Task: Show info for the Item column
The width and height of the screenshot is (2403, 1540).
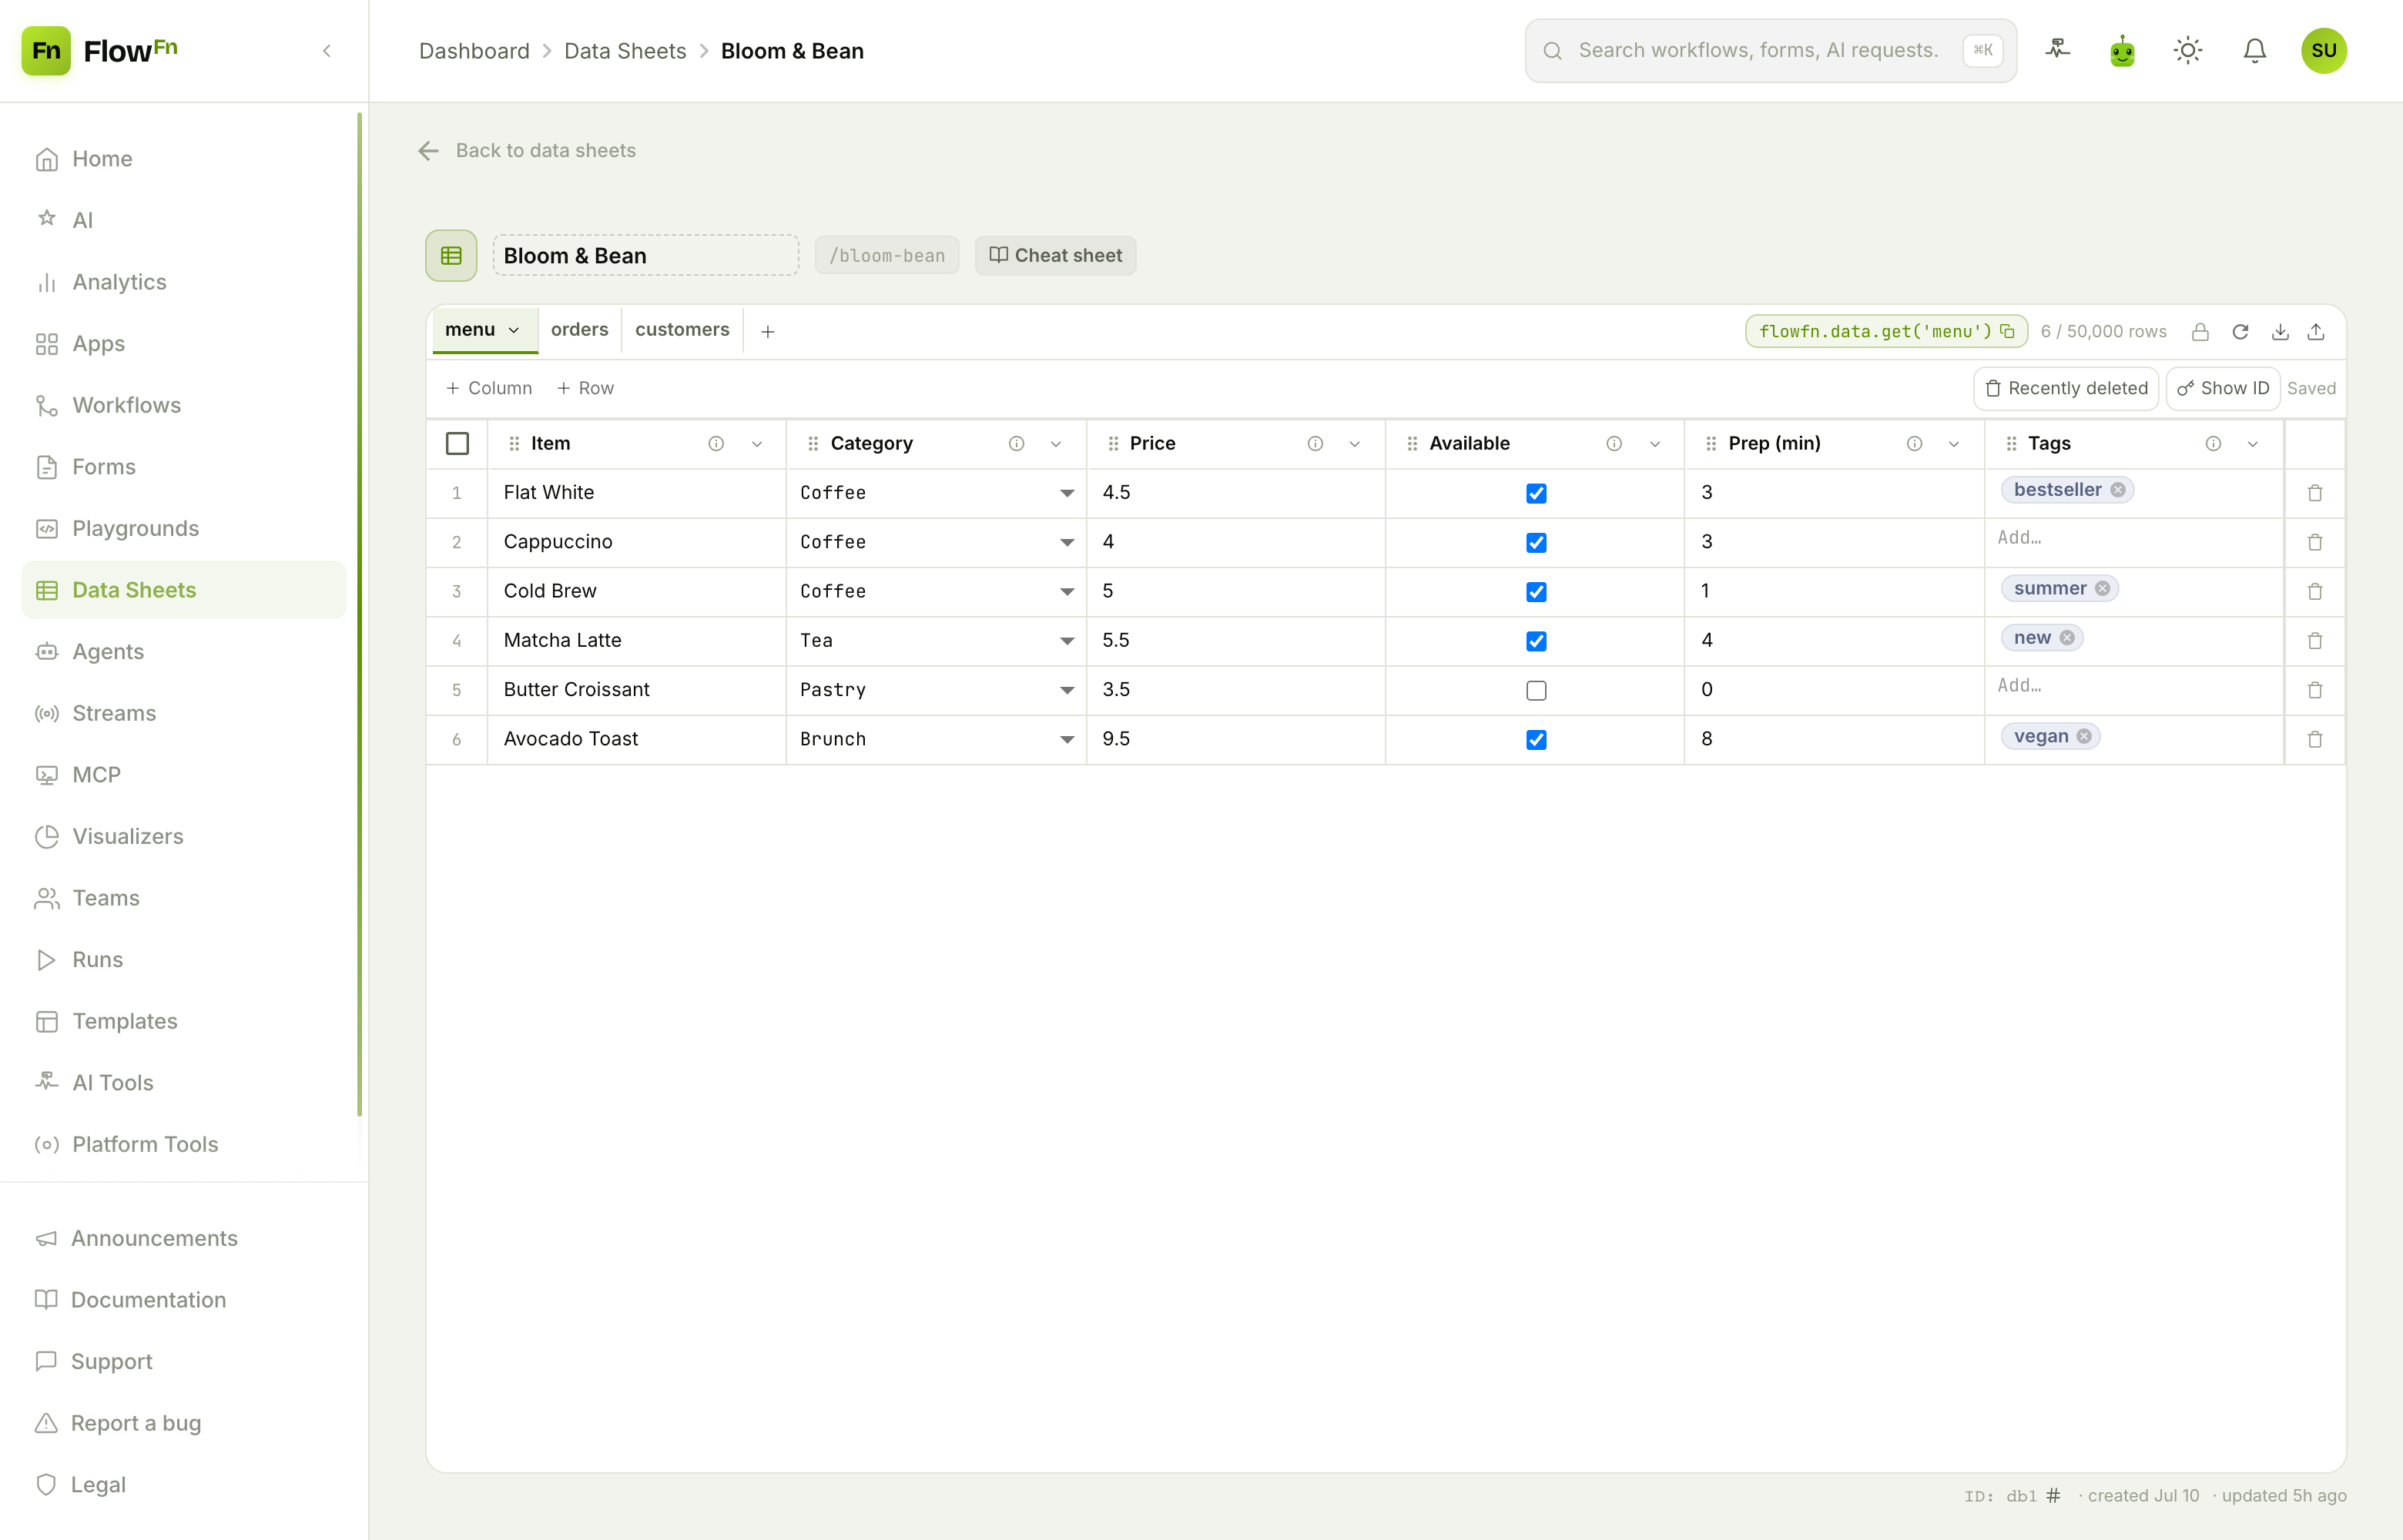Action: [x=716, y=444]
